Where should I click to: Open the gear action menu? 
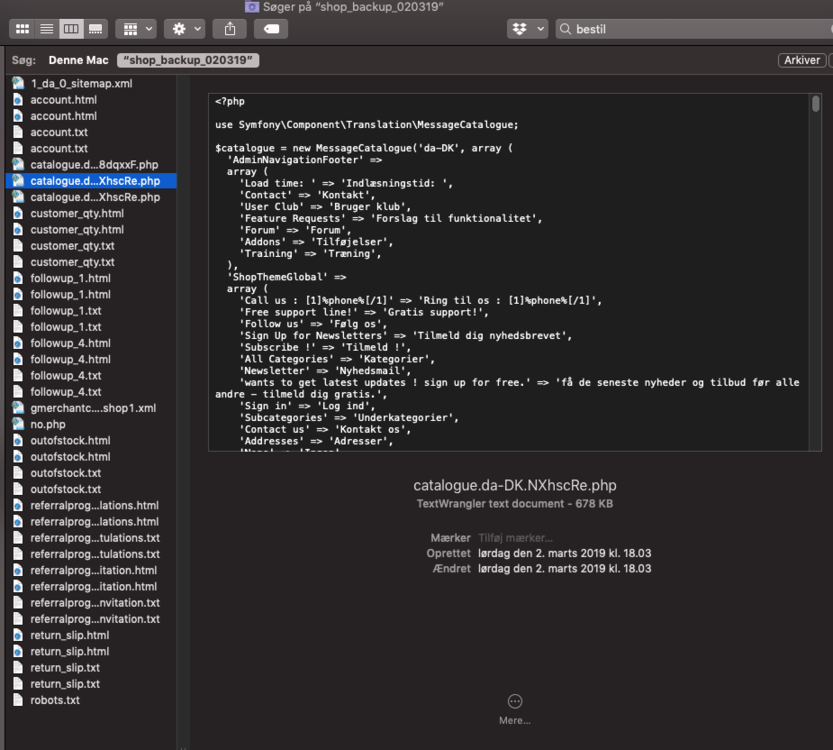[185, 29]
